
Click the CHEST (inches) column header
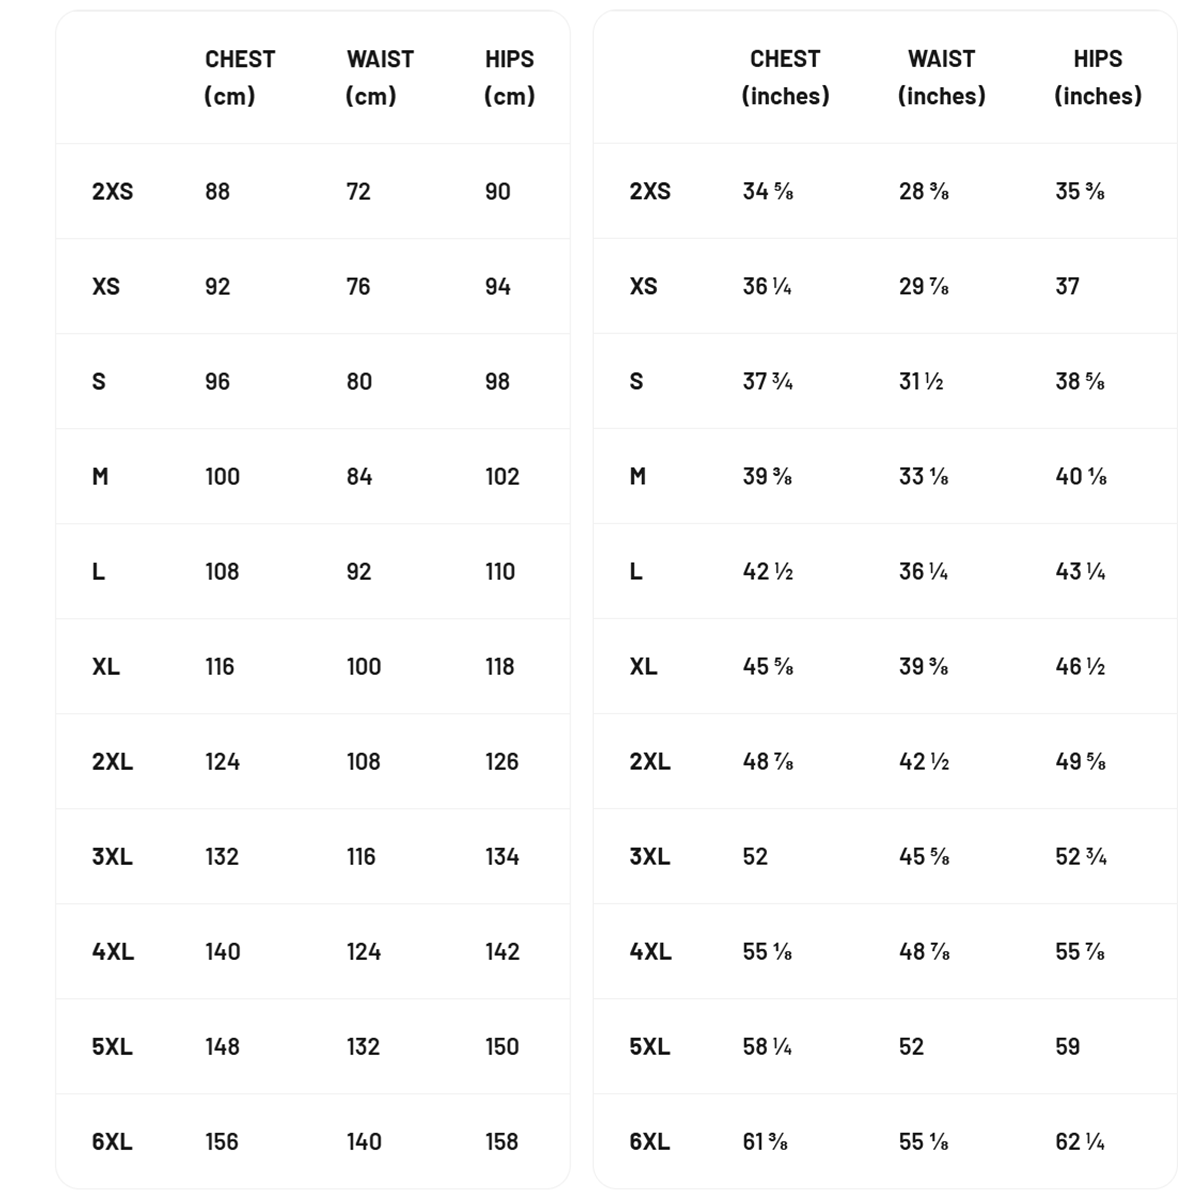(785, 77)
